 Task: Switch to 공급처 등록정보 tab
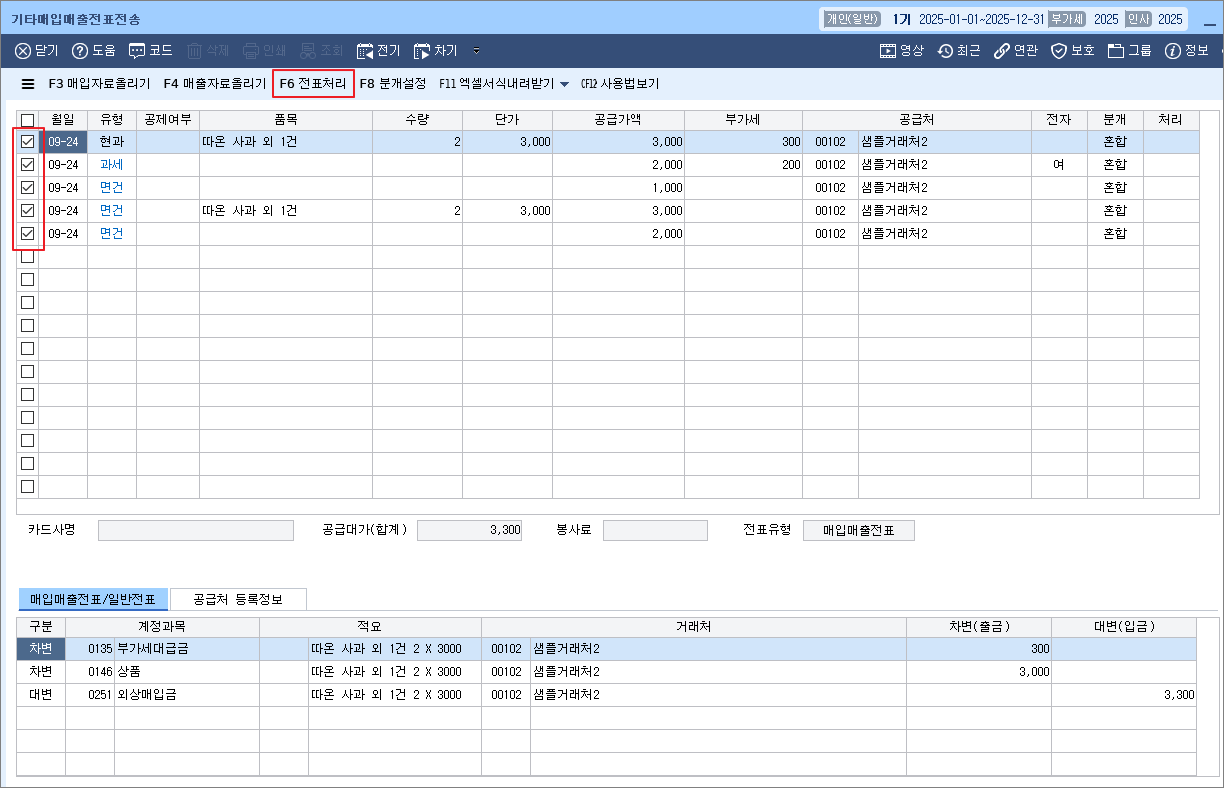[238, 599]
